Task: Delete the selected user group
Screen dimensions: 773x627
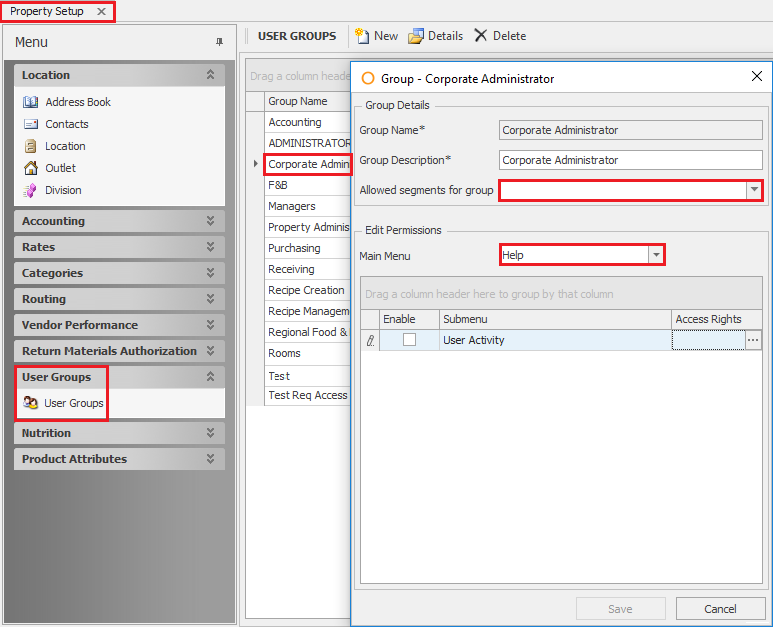Action: click(499, 36)
